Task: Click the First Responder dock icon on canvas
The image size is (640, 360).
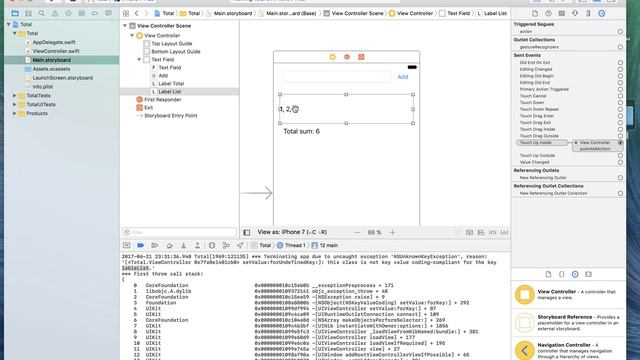Action: (x=347, y=57)
